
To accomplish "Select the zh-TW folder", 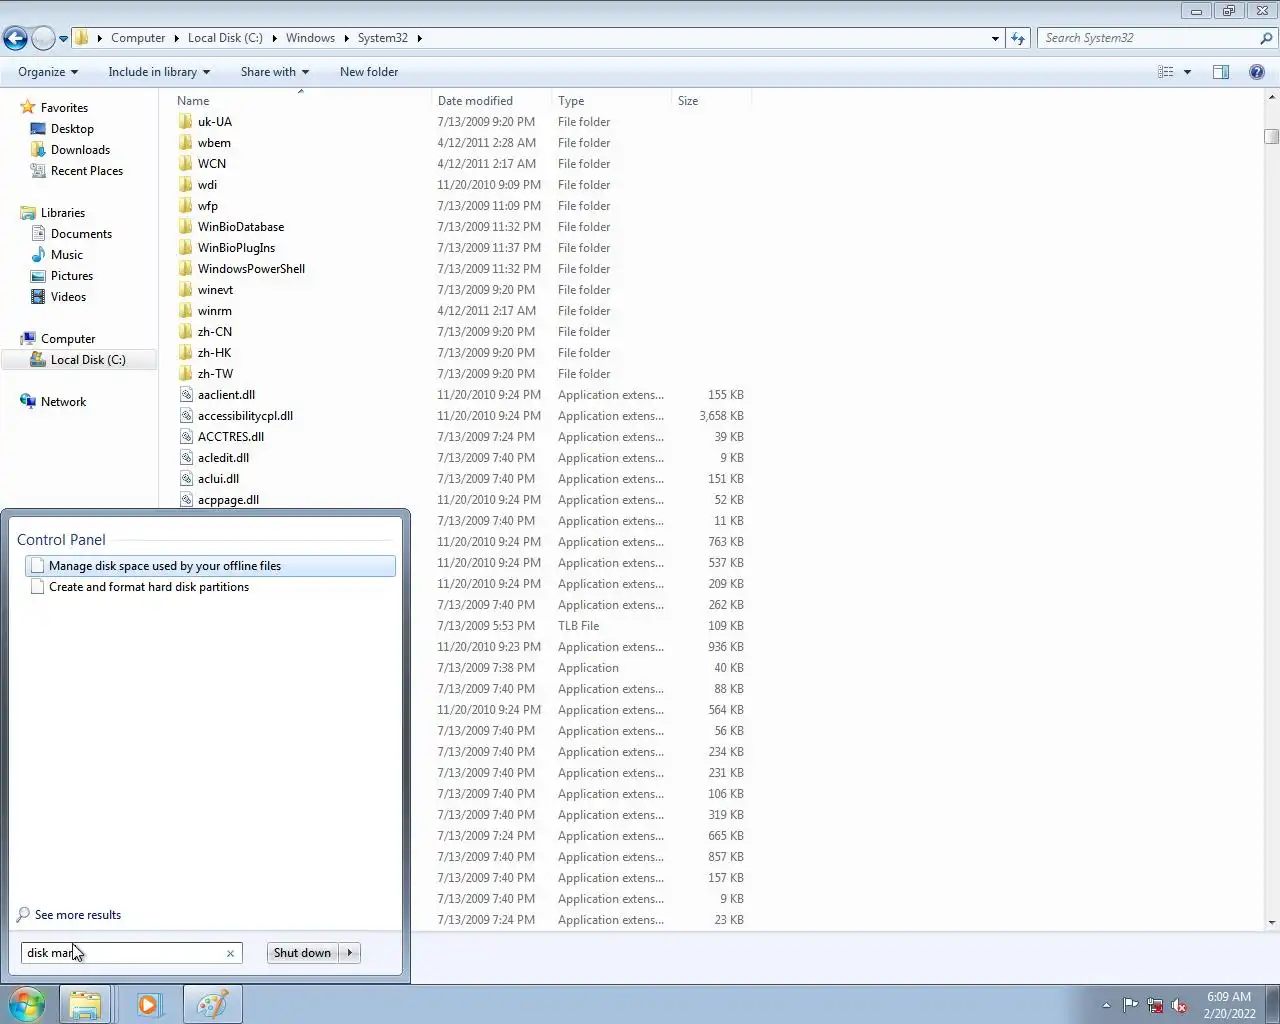I will (x=215, y=374).
